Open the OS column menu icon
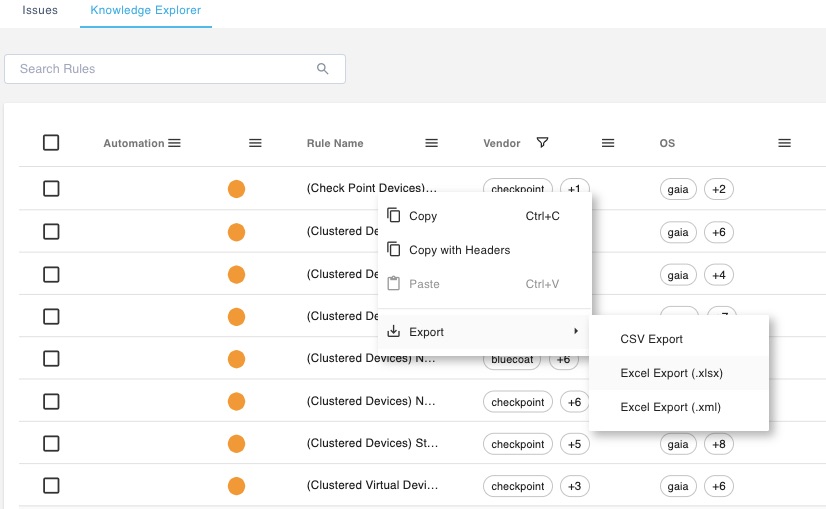 pyautogui.click(x=785, y=143)
